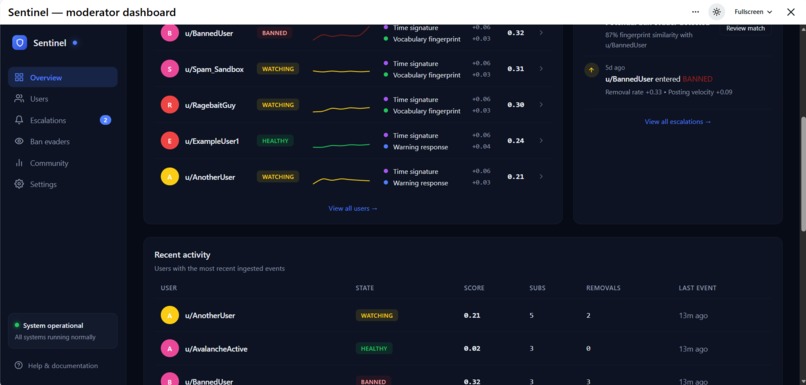Click the View all users link
The width and height of the screenshot is (806, 385).
[x=353, y=209]
